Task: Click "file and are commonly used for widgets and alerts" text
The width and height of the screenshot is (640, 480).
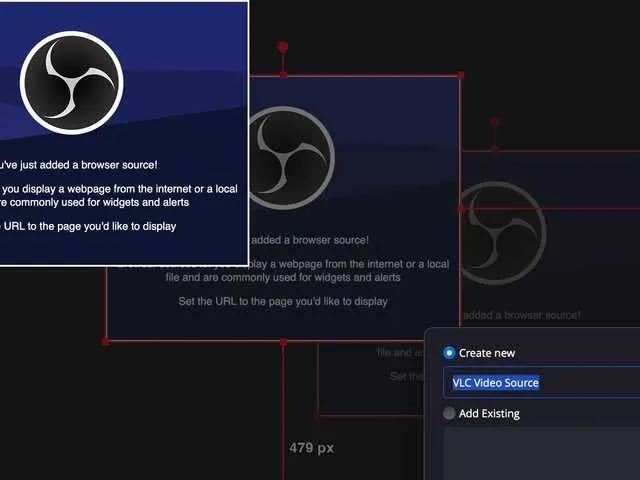Action: (283, 278)
